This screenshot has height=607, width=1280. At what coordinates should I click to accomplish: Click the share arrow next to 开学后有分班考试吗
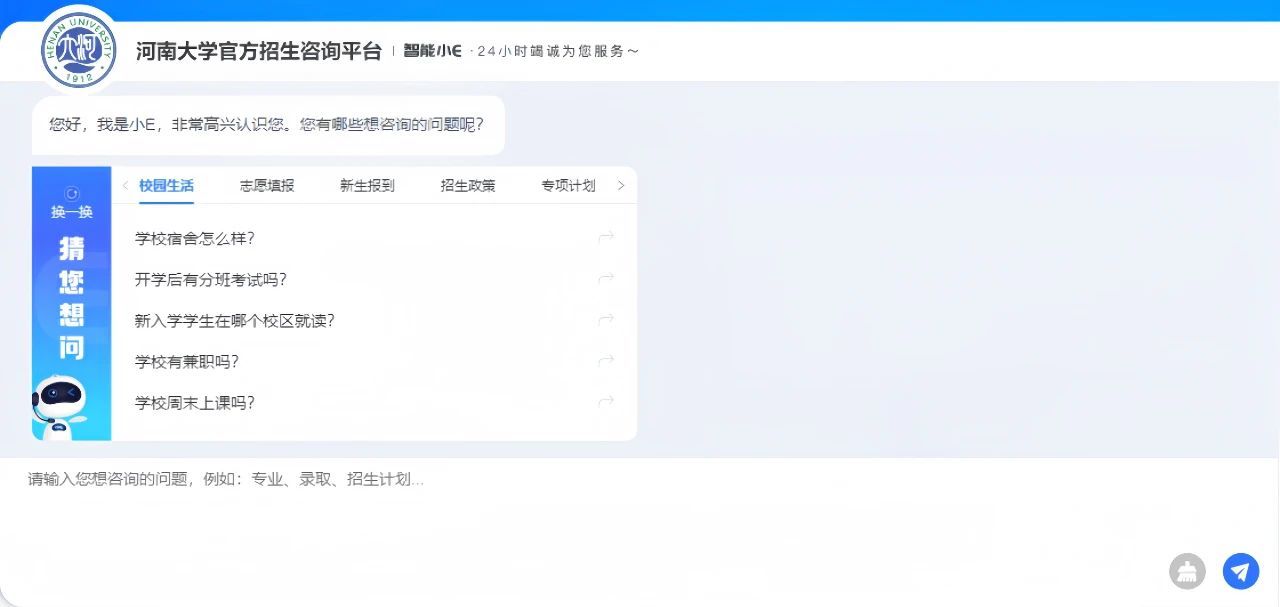coord(605,279)
